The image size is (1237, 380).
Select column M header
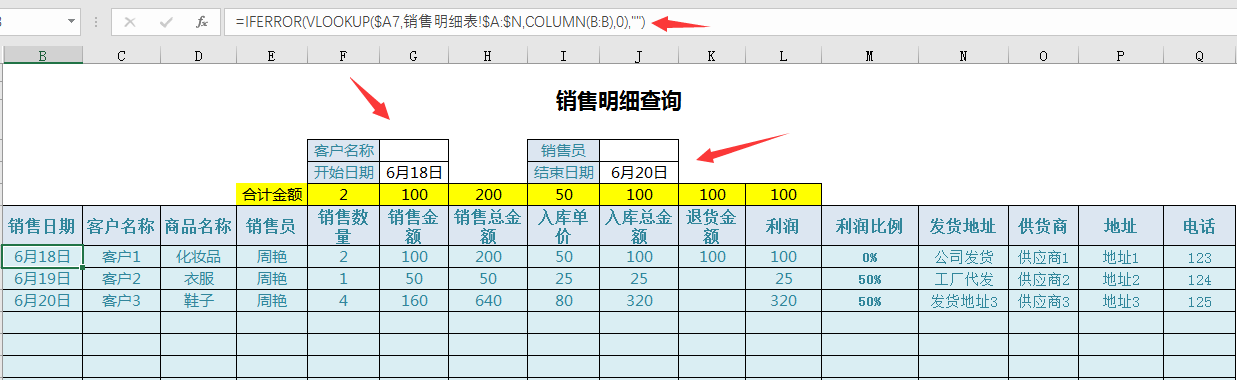coord(869,56)
